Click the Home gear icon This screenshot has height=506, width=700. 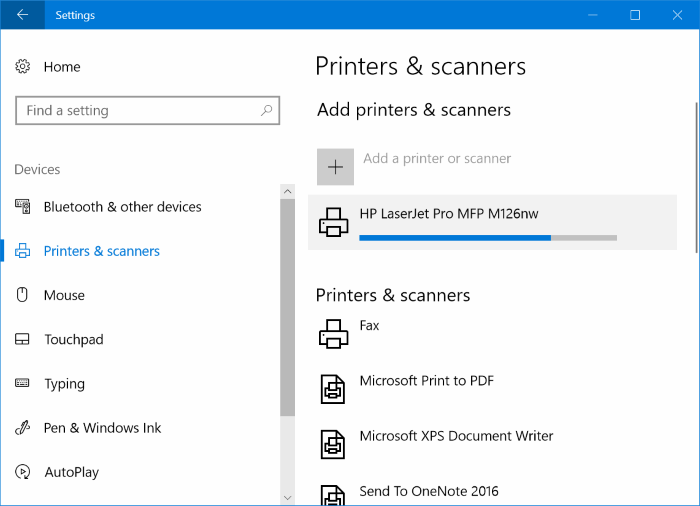point(23,67)
